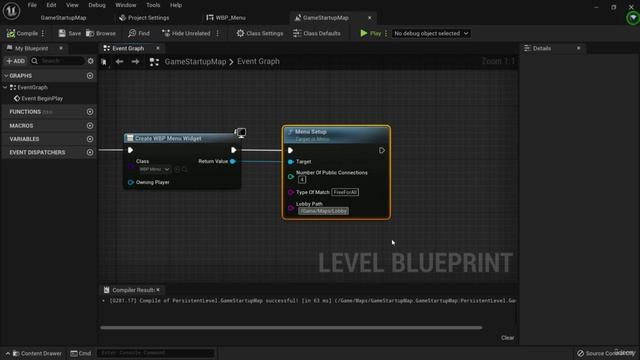
Task: Open My Blueprint view options gear
Action: 91,61
